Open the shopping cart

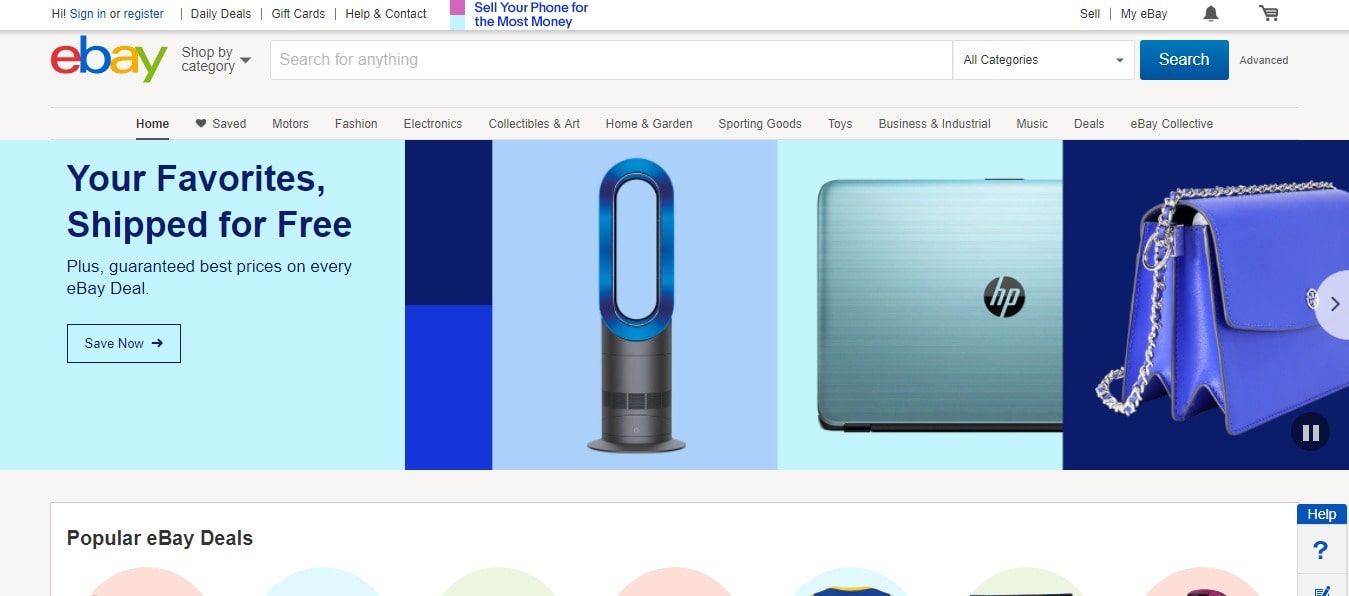pyautogui.click(x=1268, y=14)
